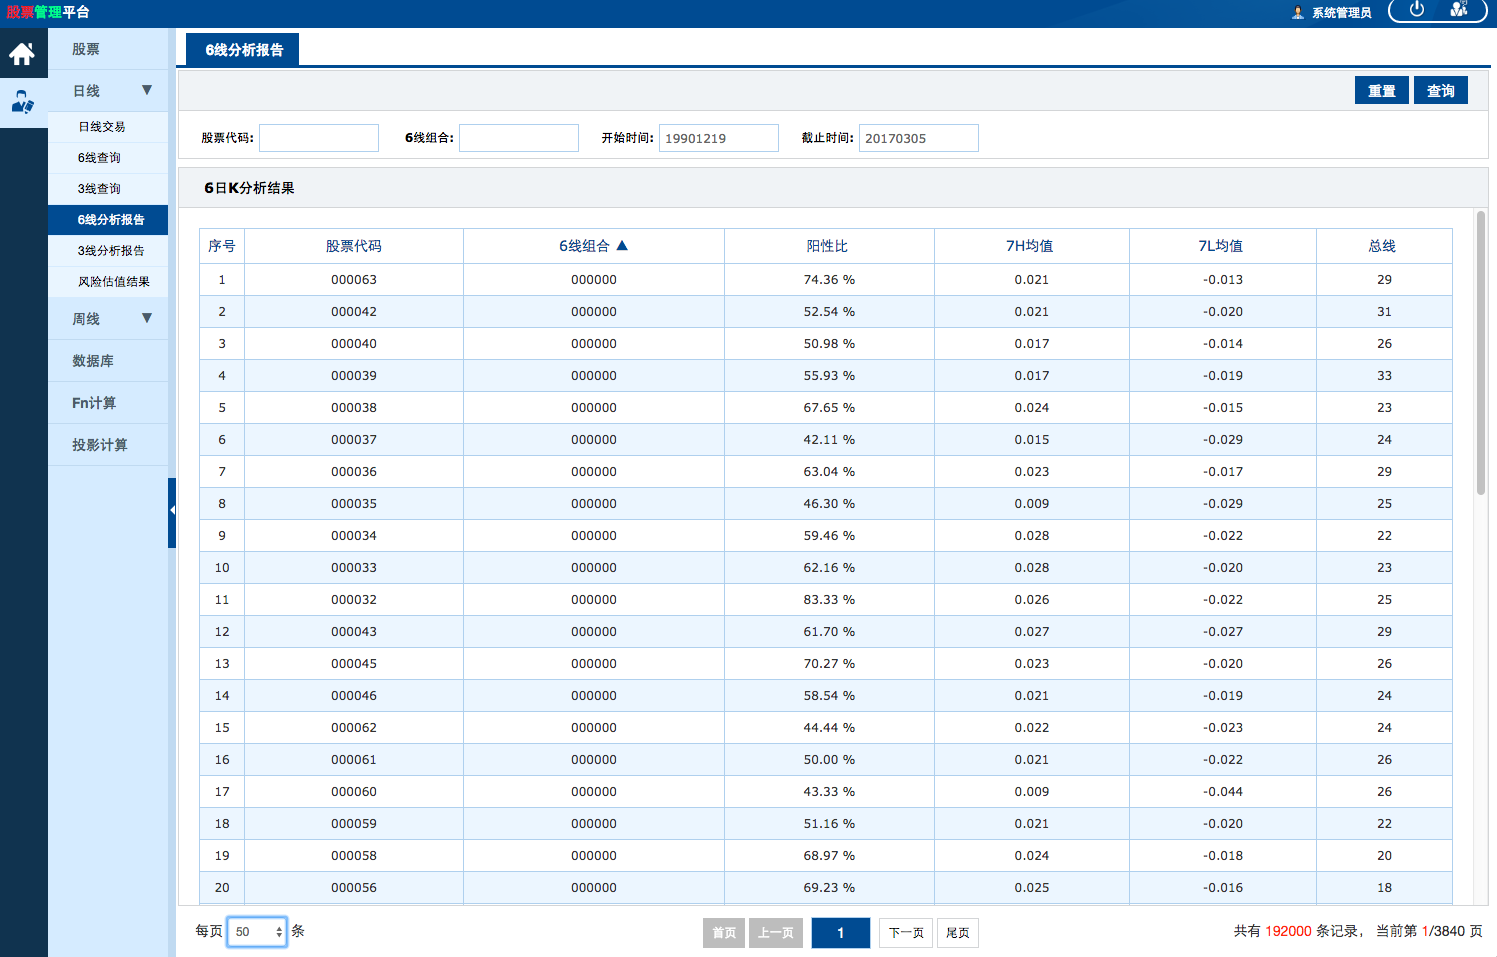Collapse the 日线 menu group arrow
The image size is (1497, 957).
(x=147, y=90)
